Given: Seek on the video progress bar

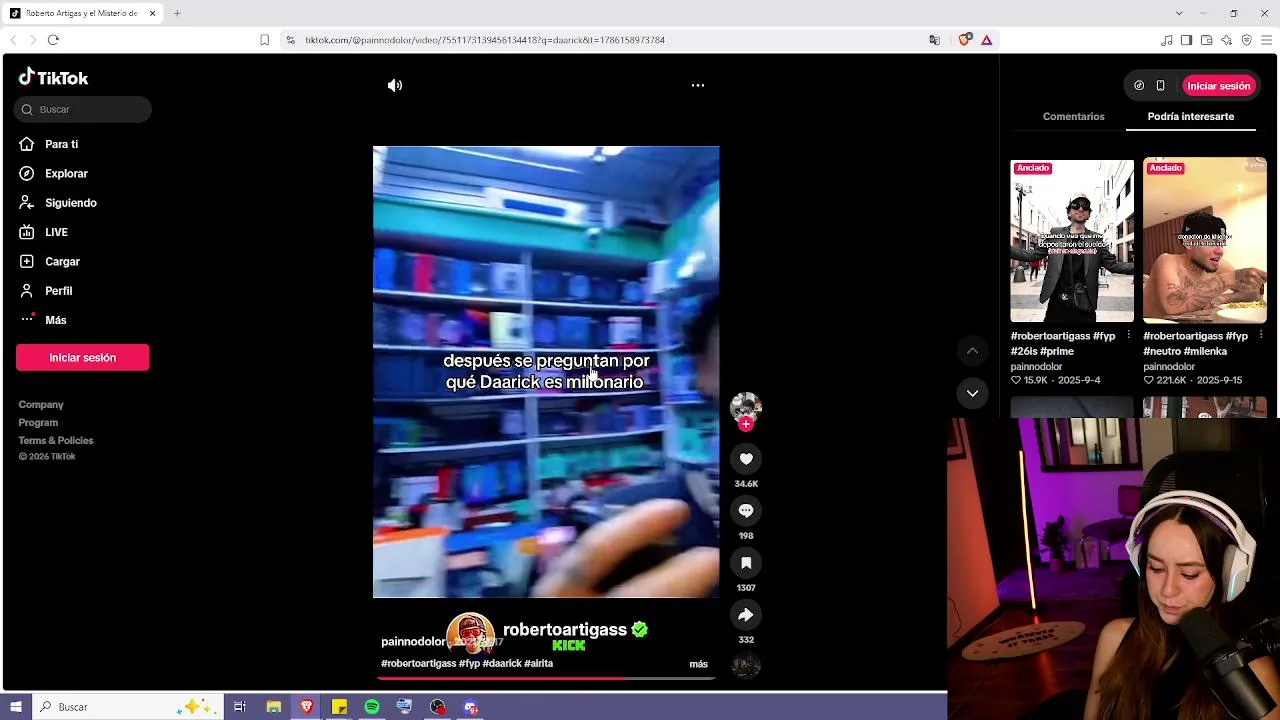Looking at the screenshot, I should coord(546,678).
